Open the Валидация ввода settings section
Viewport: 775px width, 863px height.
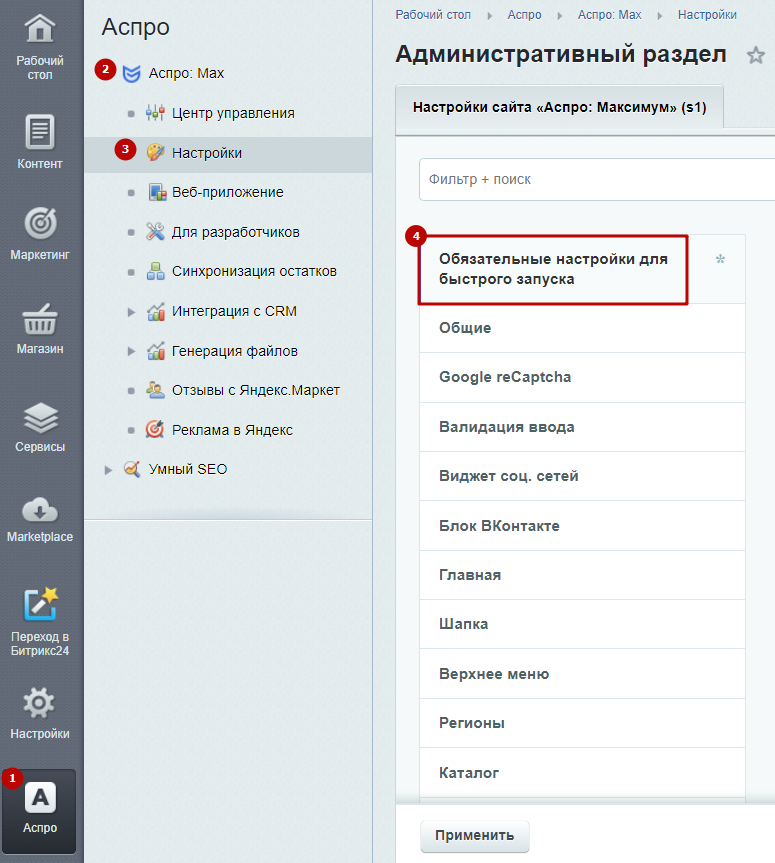(x=582, y=427)
